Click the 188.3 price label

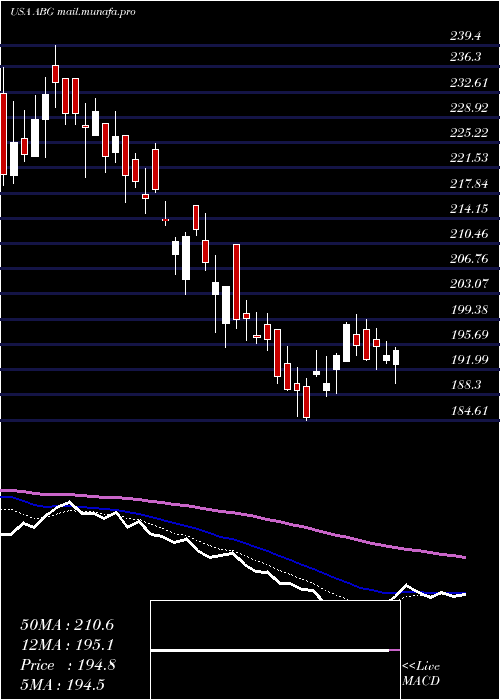tap(465, 385)
